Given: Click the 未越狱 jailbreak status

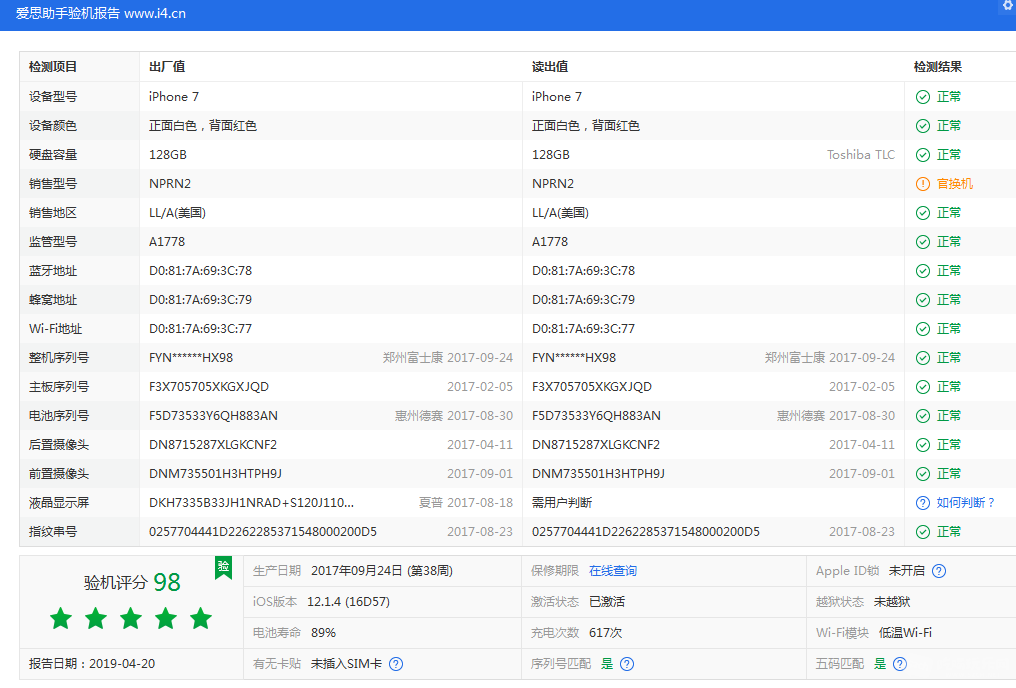Looking at the screenshot, I should click(x=892, y=602).
